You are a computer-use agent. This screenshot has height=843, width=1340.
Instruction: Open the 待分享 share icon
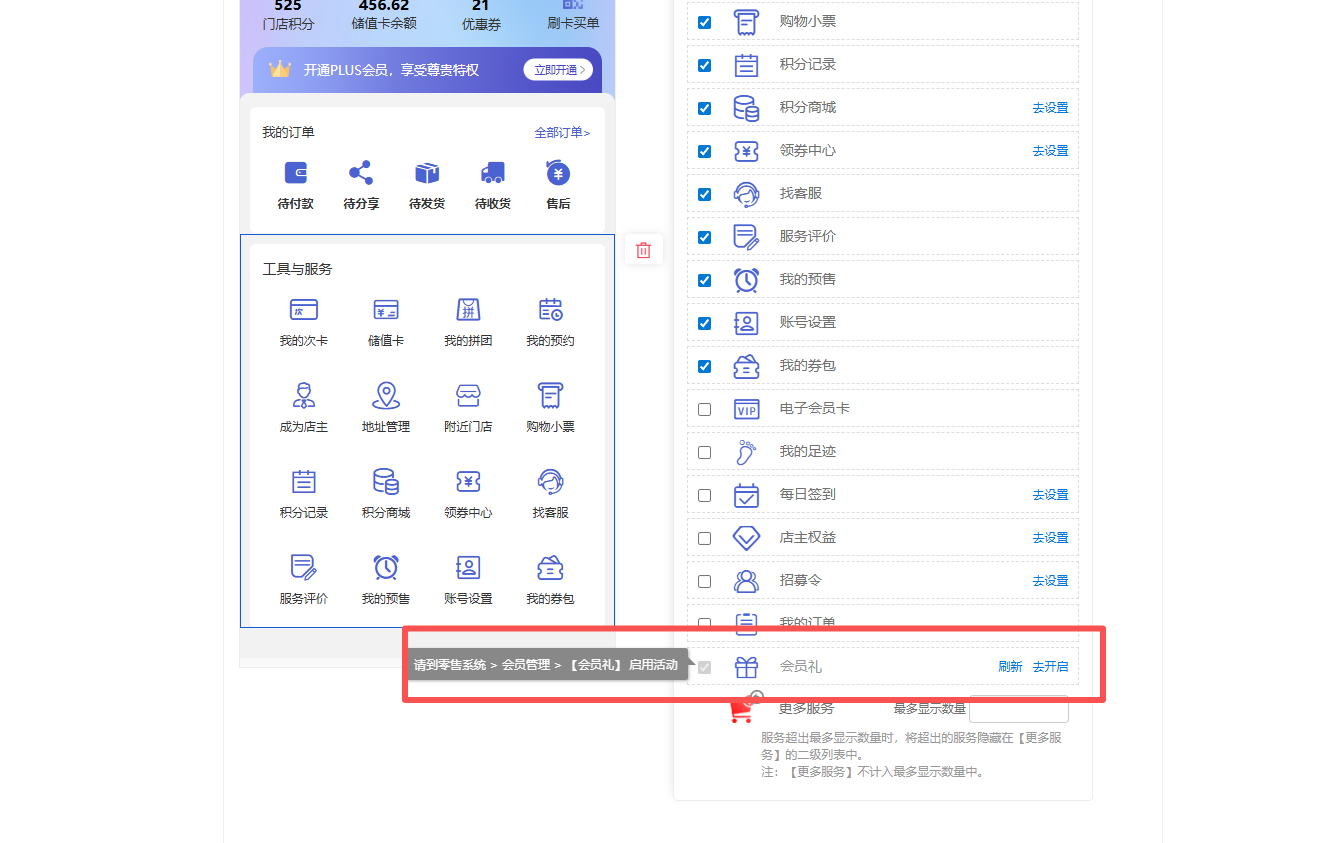click(361, 174)
